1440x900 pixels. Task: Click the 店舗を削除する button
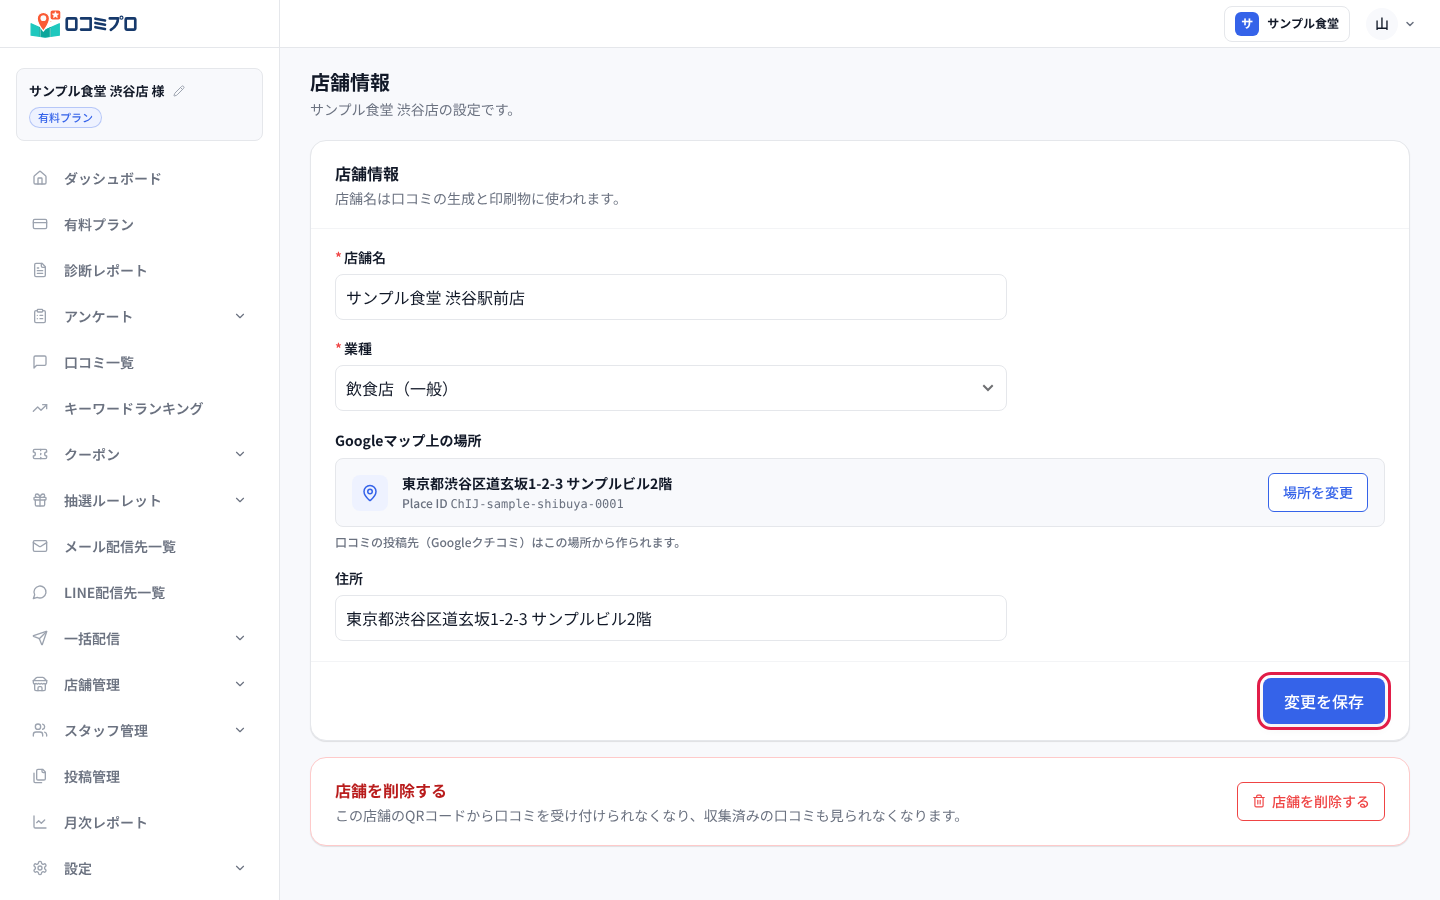pos(1311,801)
